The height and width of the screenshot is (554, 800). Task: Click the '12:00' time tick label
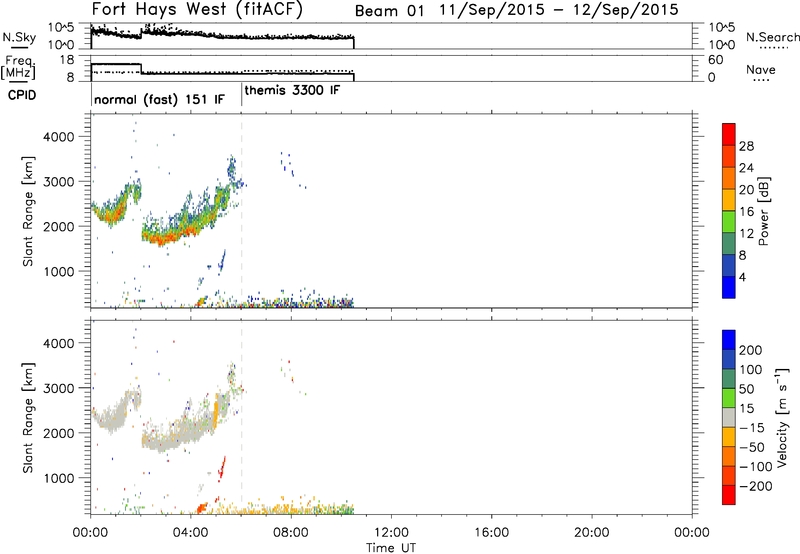coord(391,533)
